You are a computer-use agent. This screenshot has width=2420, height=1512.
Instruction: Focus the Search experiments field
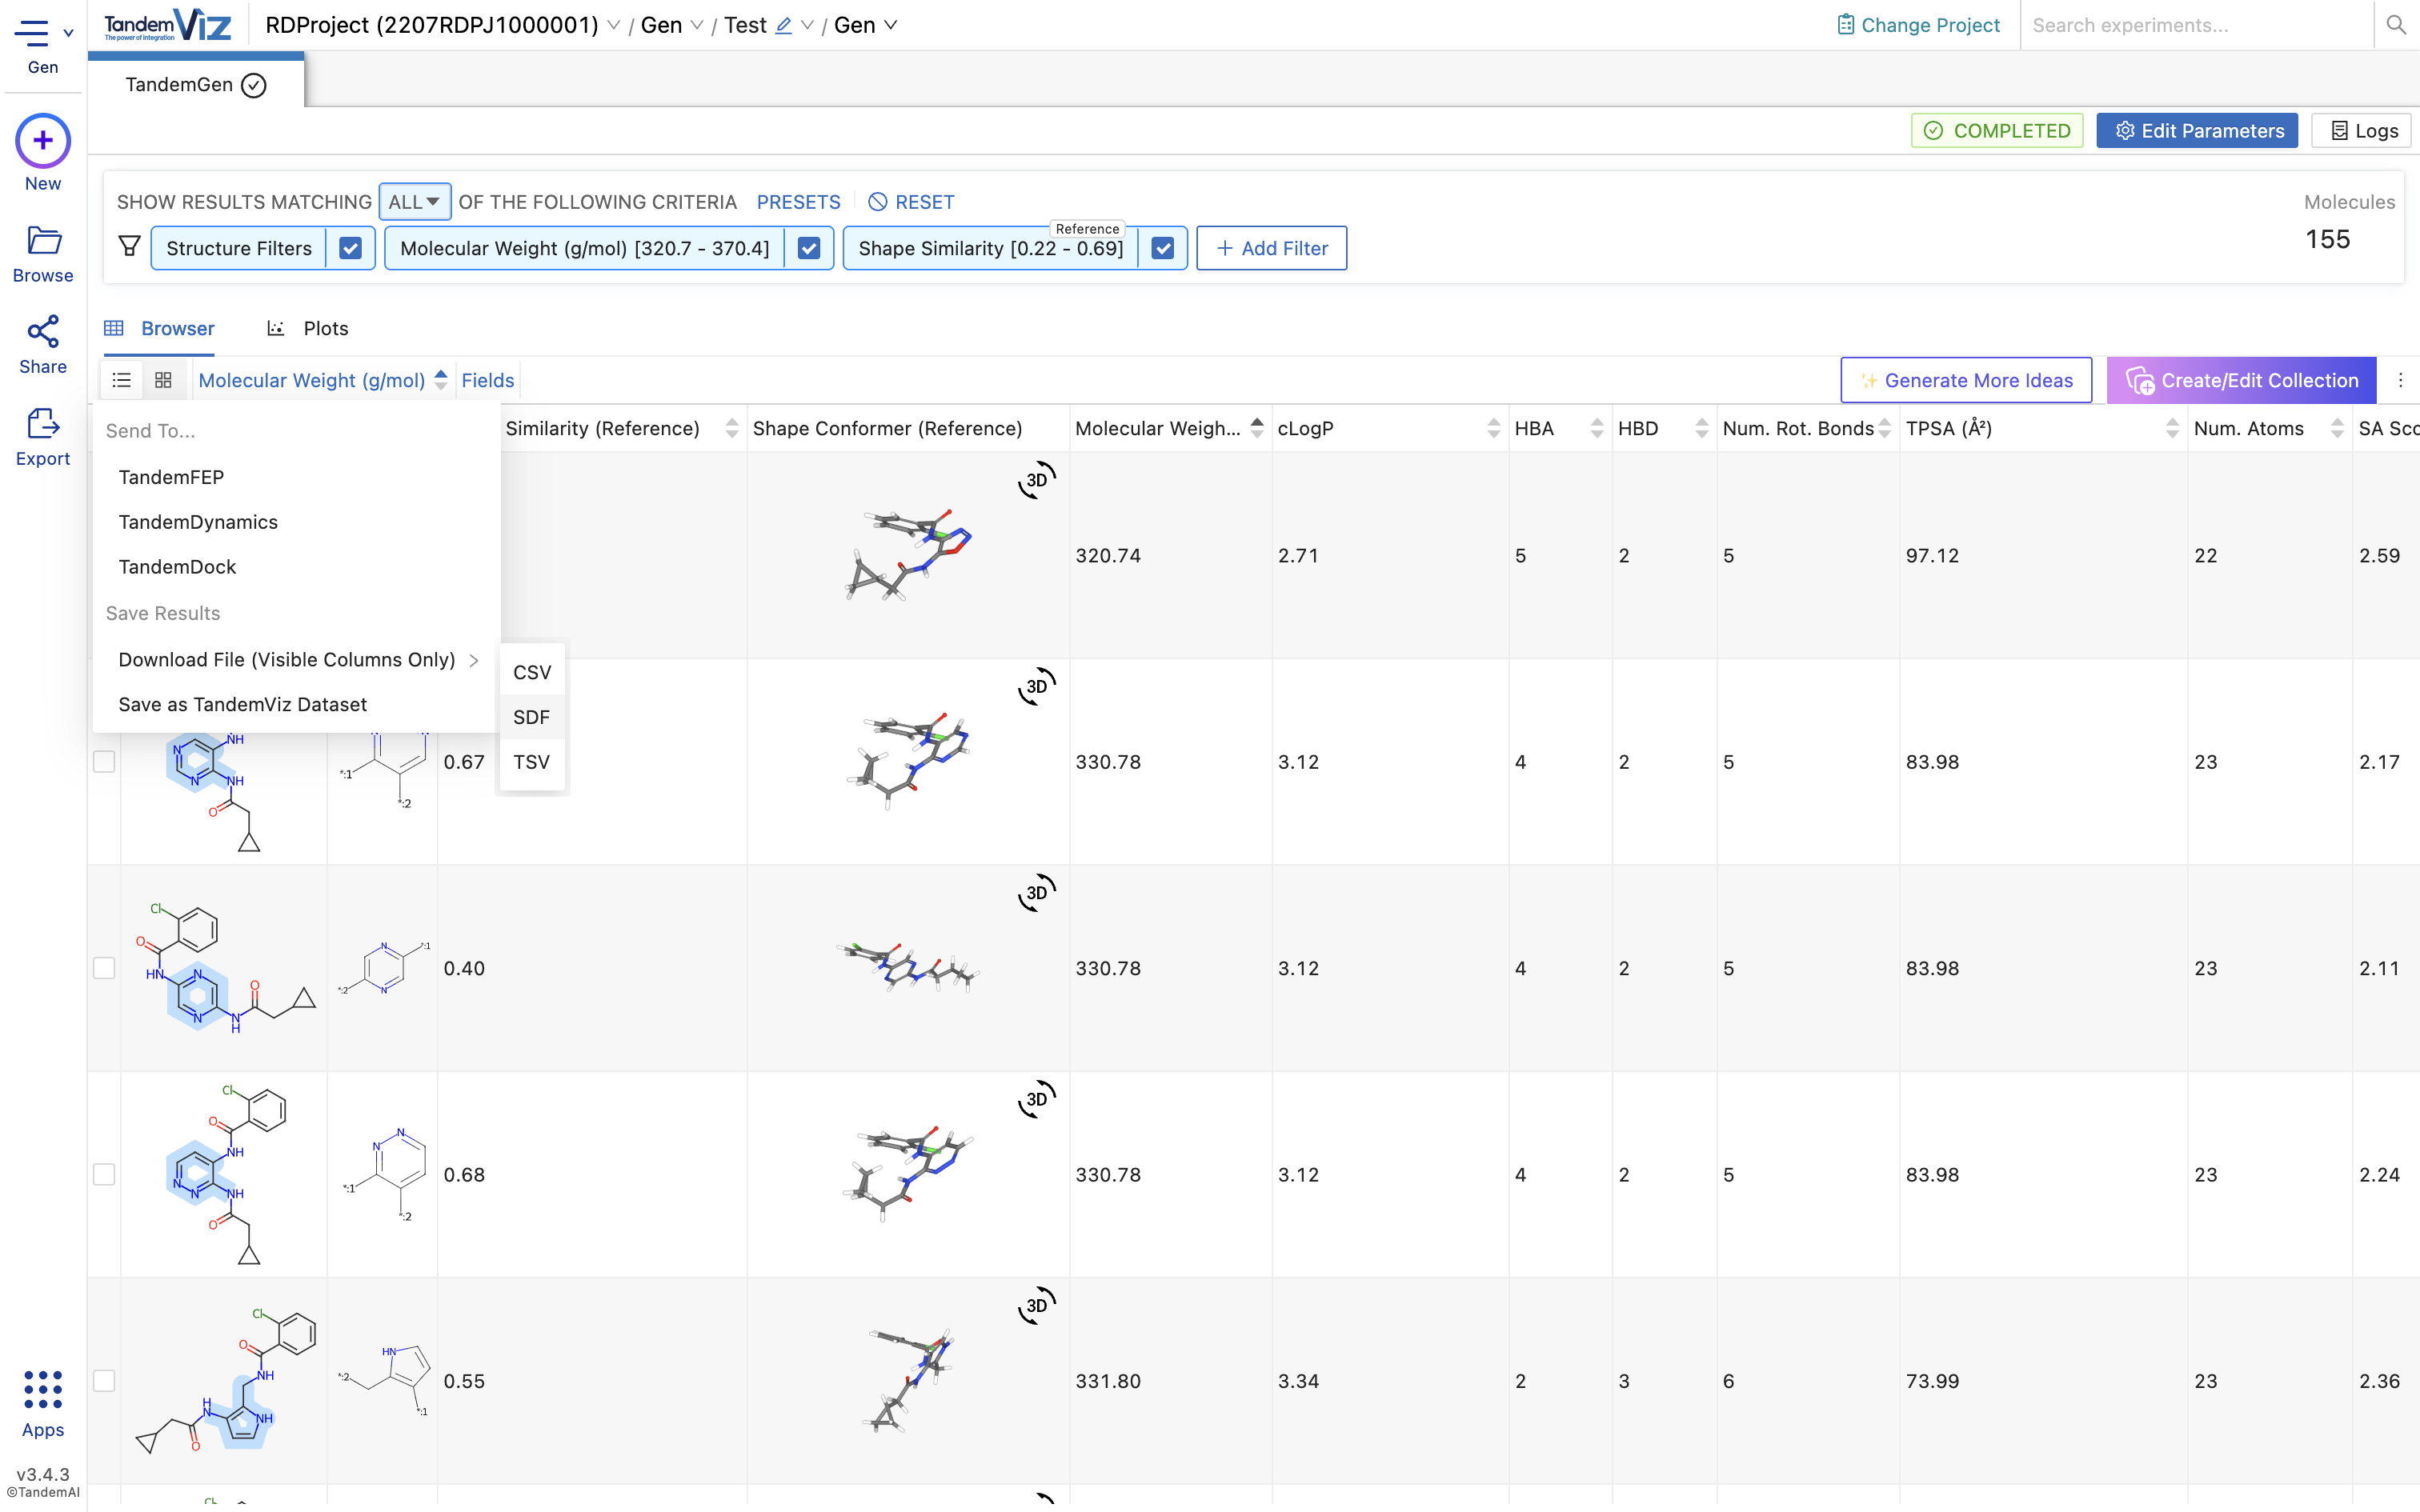point(2195,25)
